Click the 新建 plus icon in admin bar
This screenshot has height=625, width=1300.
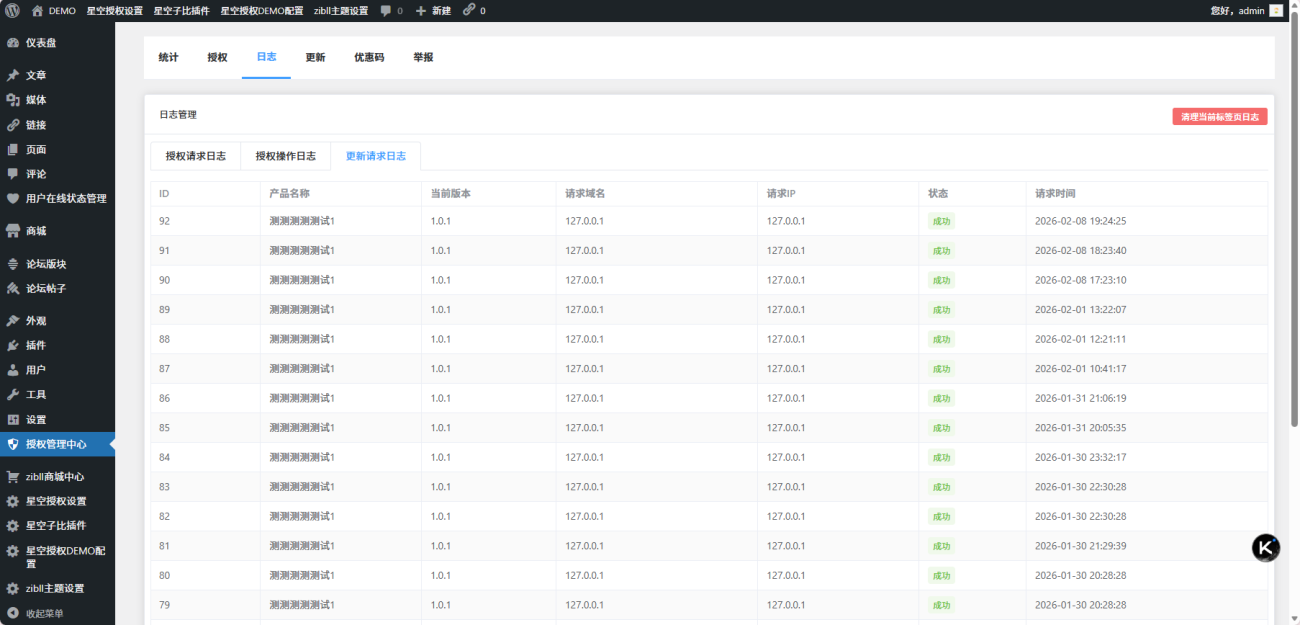point(421,11)
